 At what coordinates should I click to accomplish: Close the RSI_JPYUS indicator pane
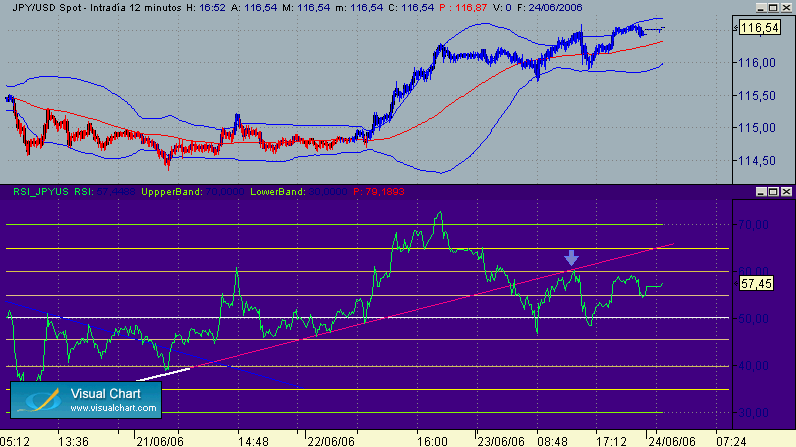point(786,191)
